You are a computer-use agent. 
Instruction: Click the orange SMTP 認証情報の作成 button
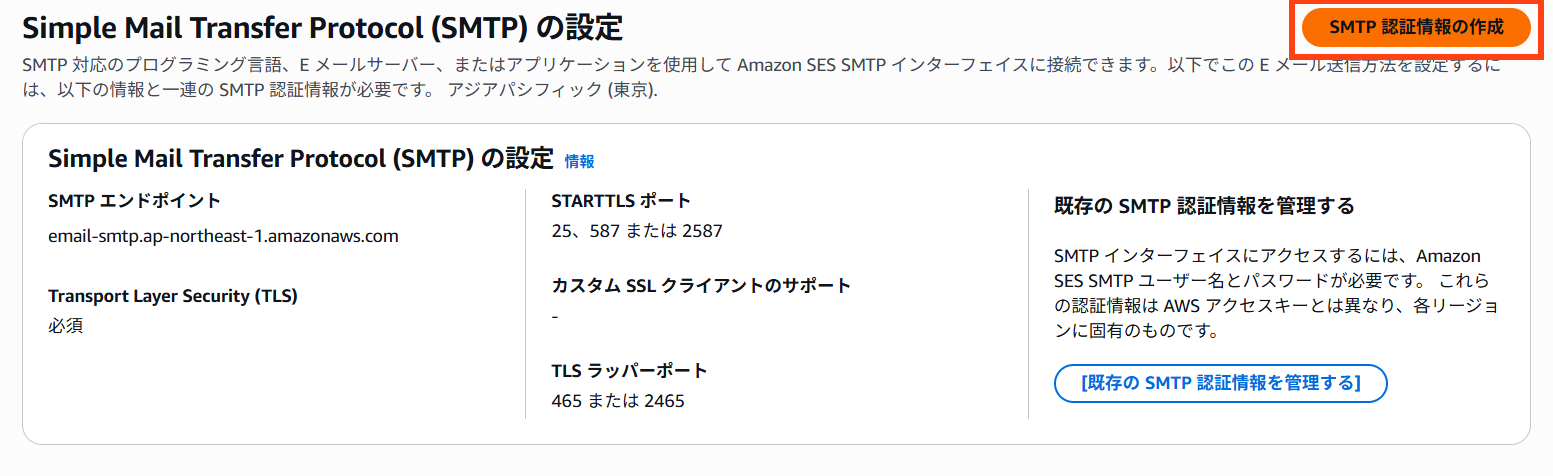pos(1416,28)
